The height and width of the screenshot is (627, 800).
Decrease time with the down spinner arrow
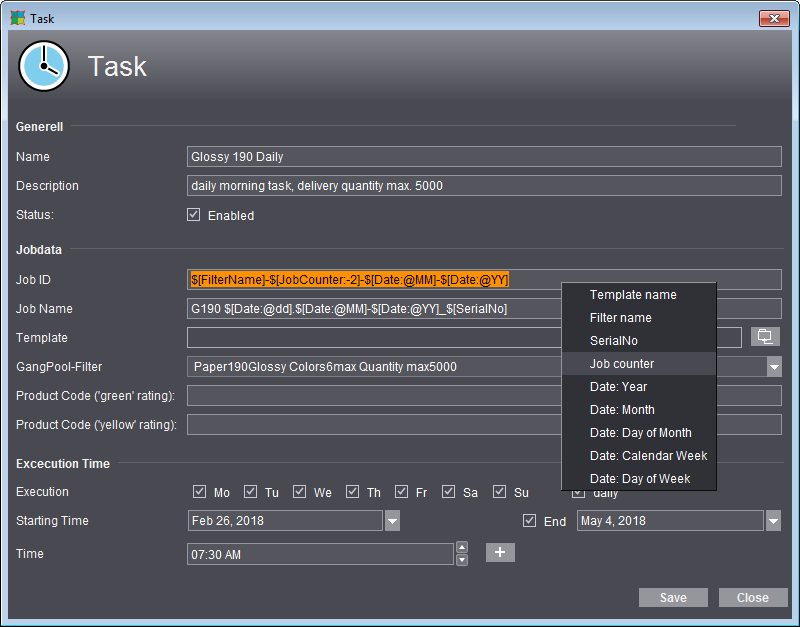(461, 560)
